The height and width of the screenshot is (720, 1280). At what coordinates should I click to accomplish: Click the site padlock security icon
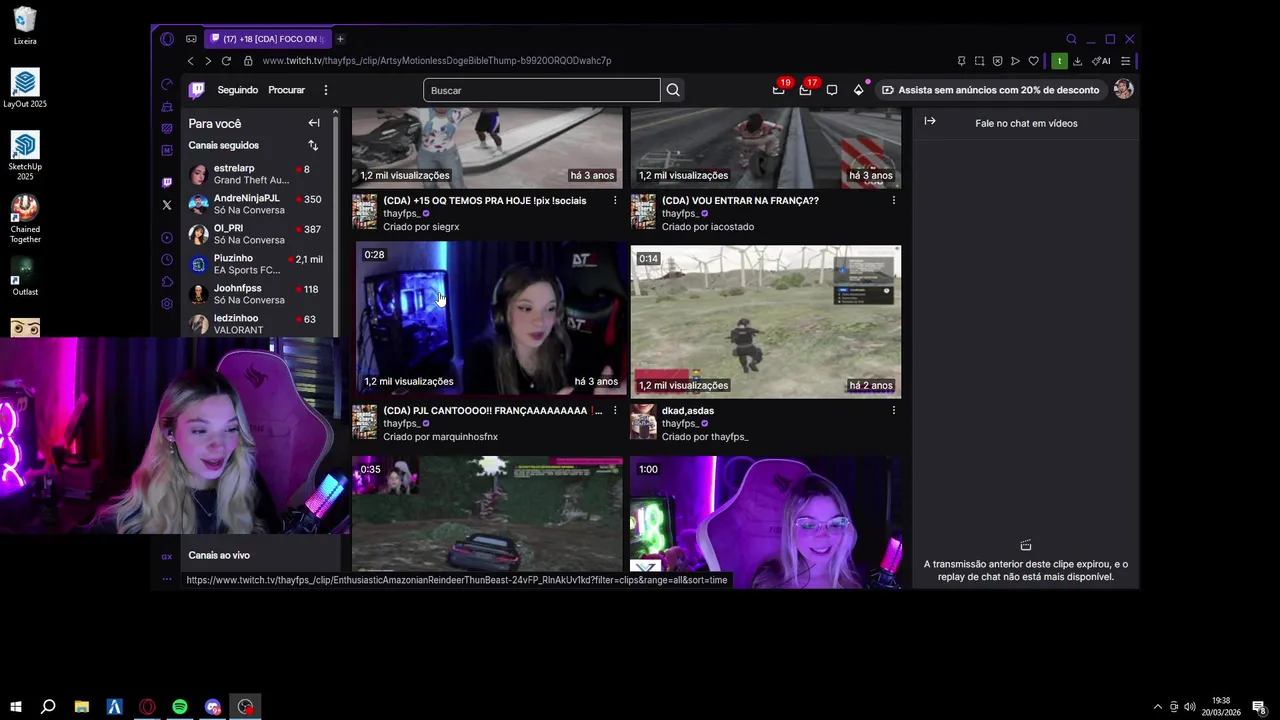pos(248,61)
